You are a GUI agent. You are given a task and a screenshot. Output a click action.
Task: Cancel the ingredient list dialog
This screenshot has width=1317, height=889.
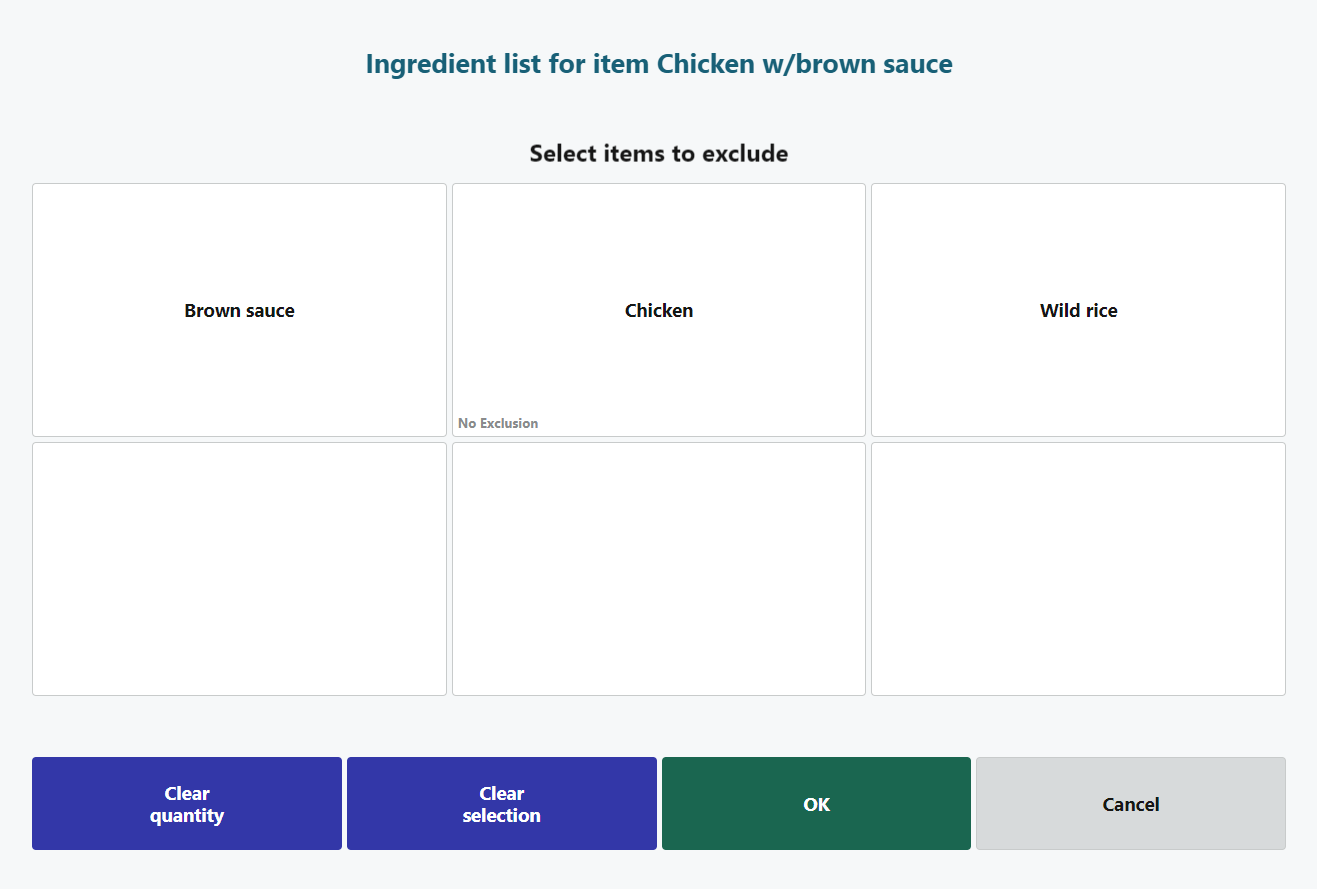[x=1130, y=804]
